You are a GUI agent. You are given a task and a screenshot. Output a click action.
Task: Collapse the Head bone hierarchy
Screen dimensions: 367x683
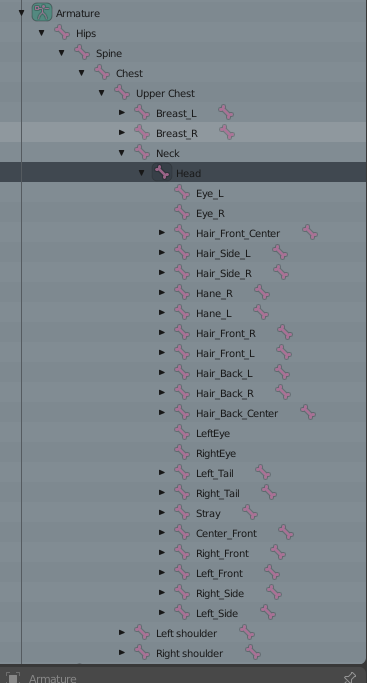[141, 173]
